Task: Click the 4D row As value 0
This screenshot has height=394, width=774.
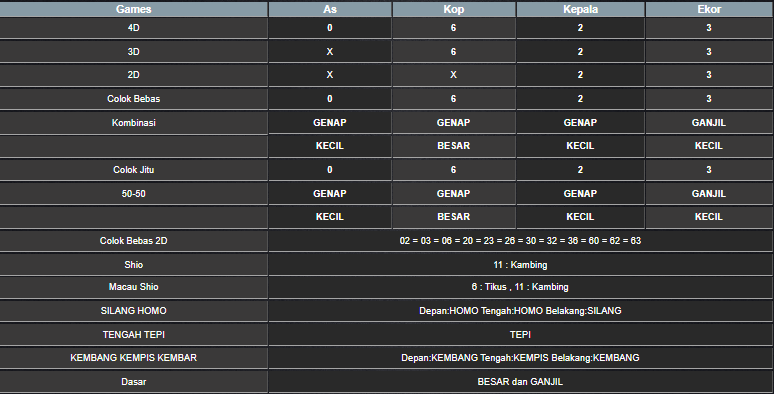Action: click(x=330, y=28)
